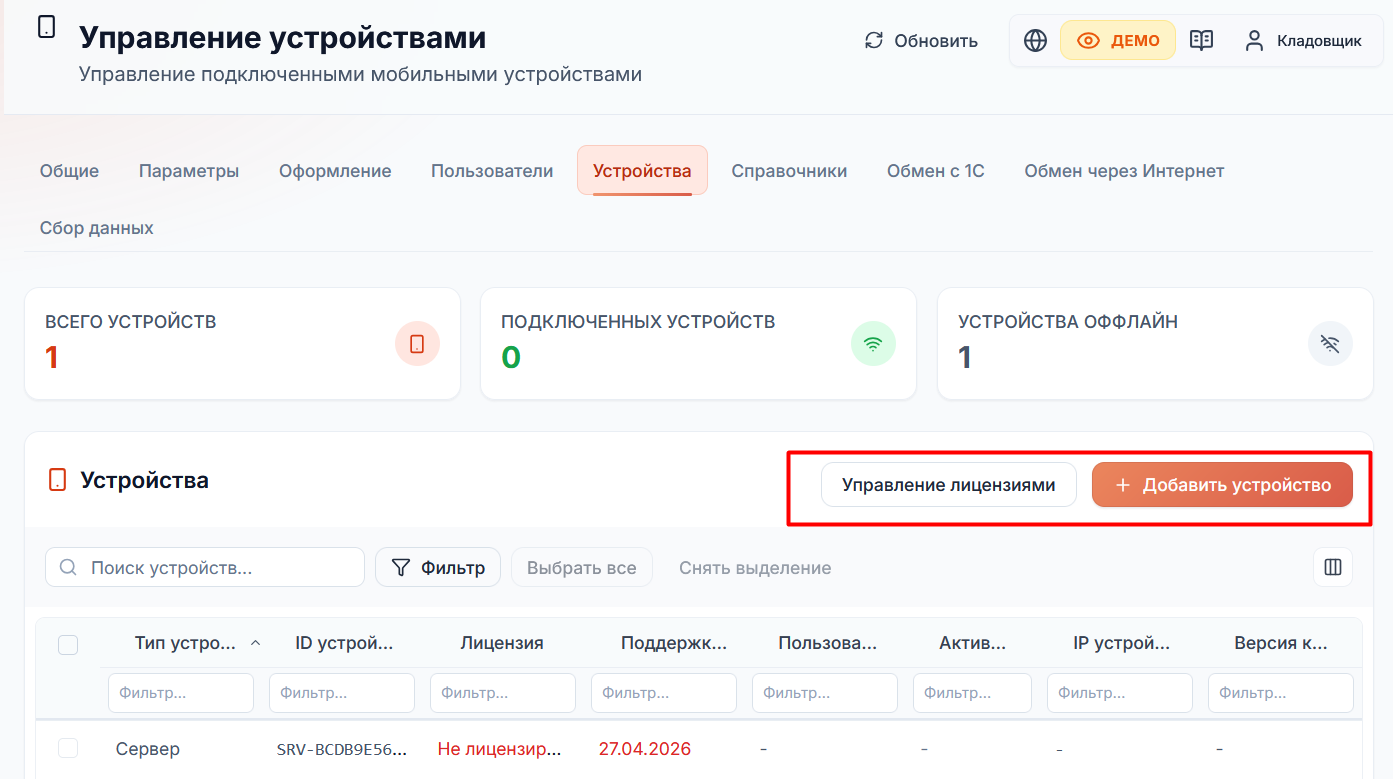Click the globe language icon
Screen dimensions: 1393x779
tap(1036, 41)
